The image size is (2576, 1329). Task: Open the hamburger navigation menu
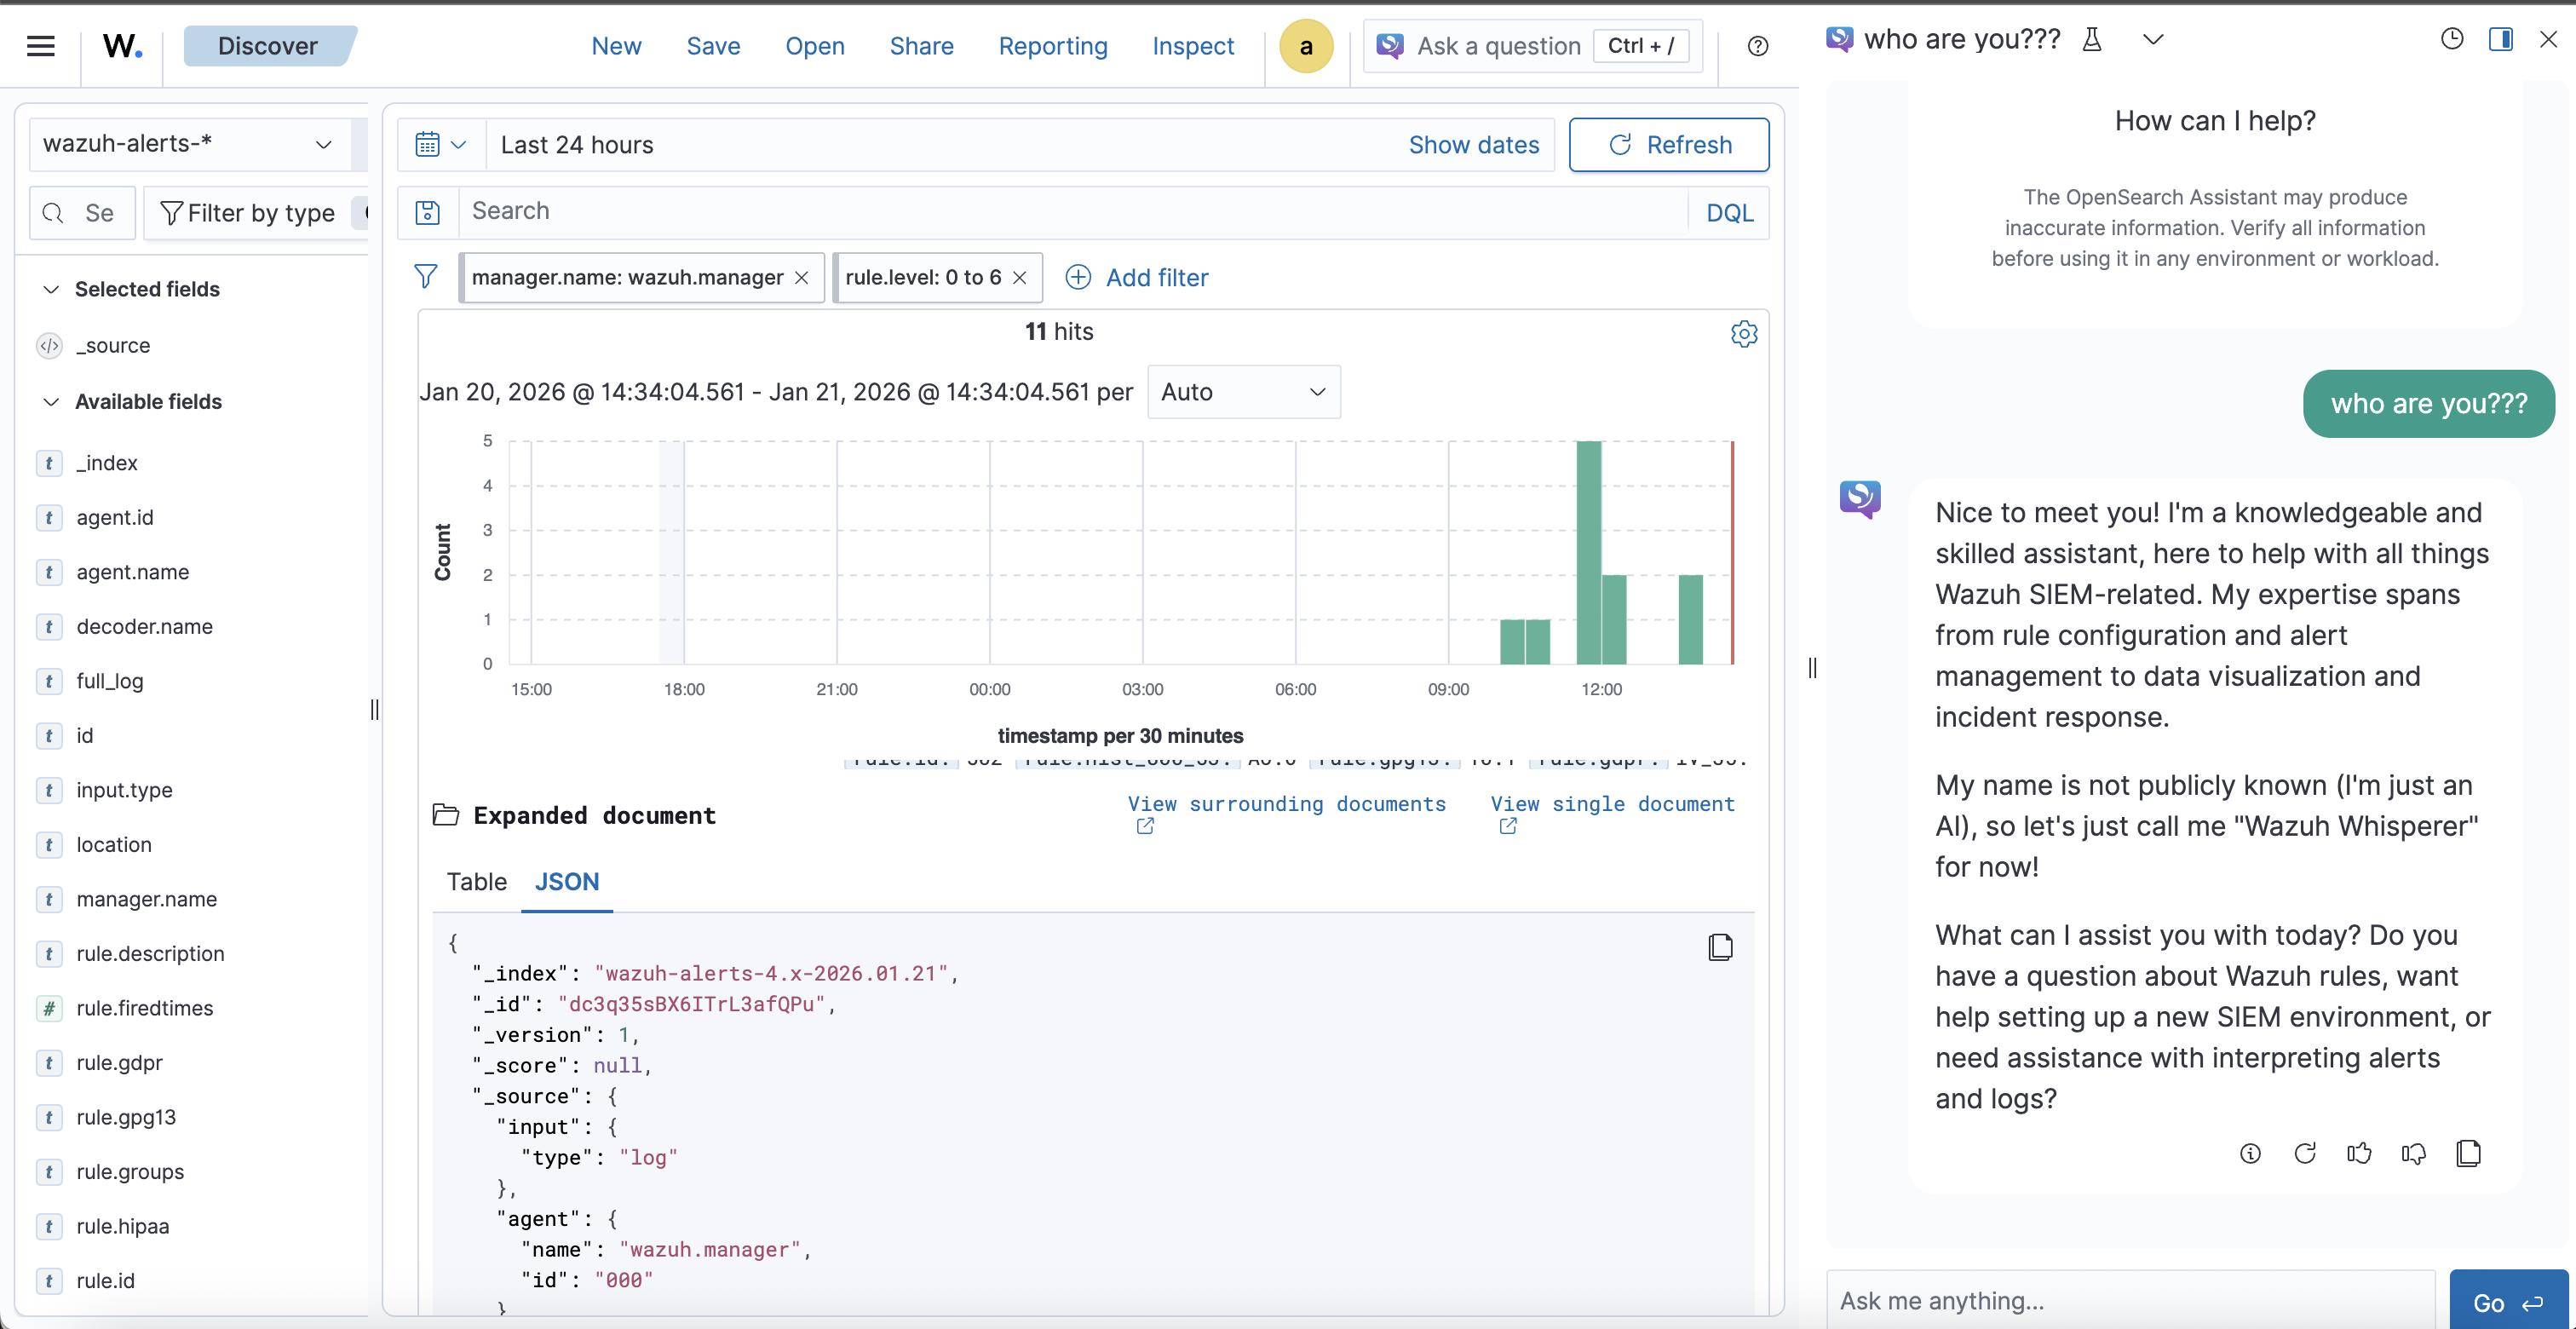coord(41,46)
